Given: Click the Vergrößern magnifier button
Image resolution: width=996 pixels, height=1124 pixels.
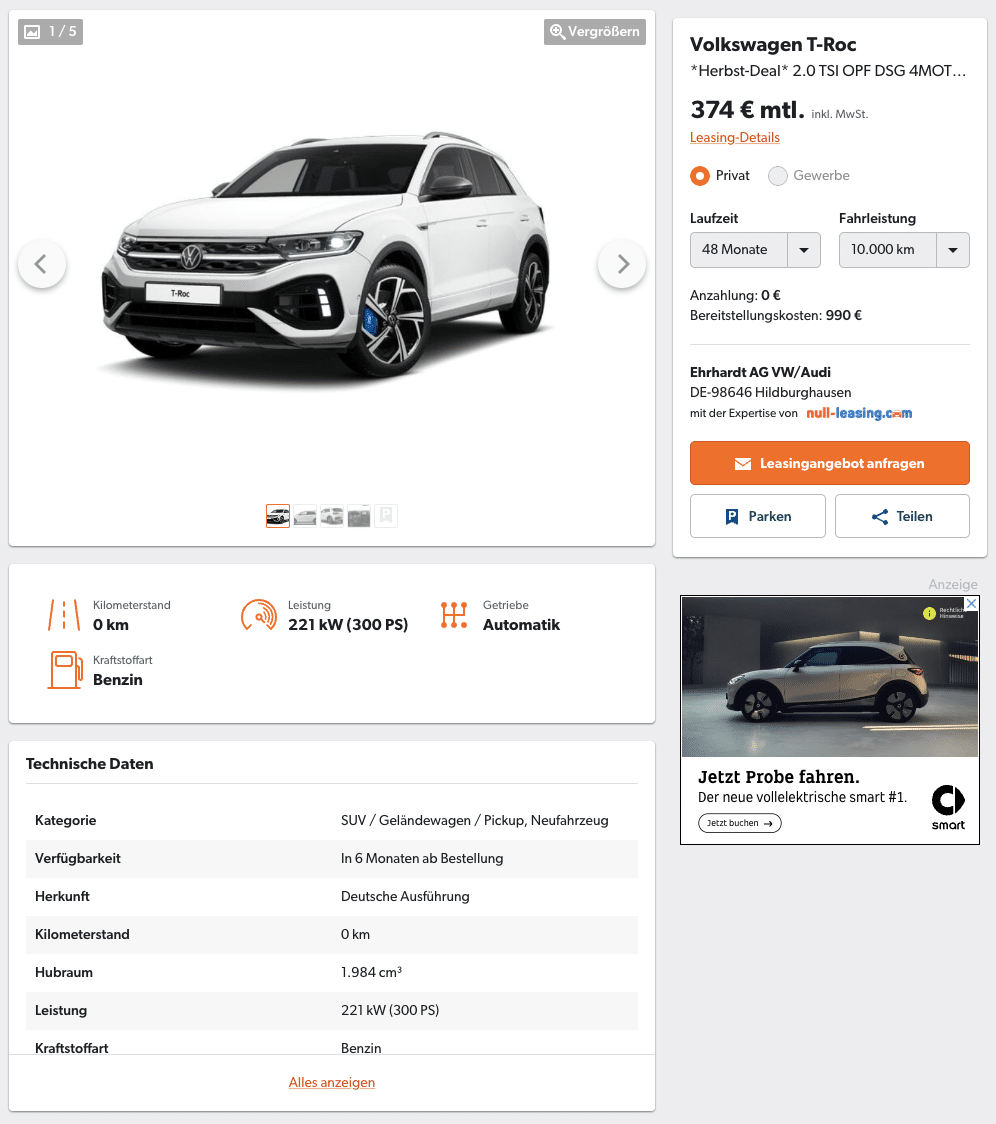Looking at the screenshot, I should click(x=594, y=32).
